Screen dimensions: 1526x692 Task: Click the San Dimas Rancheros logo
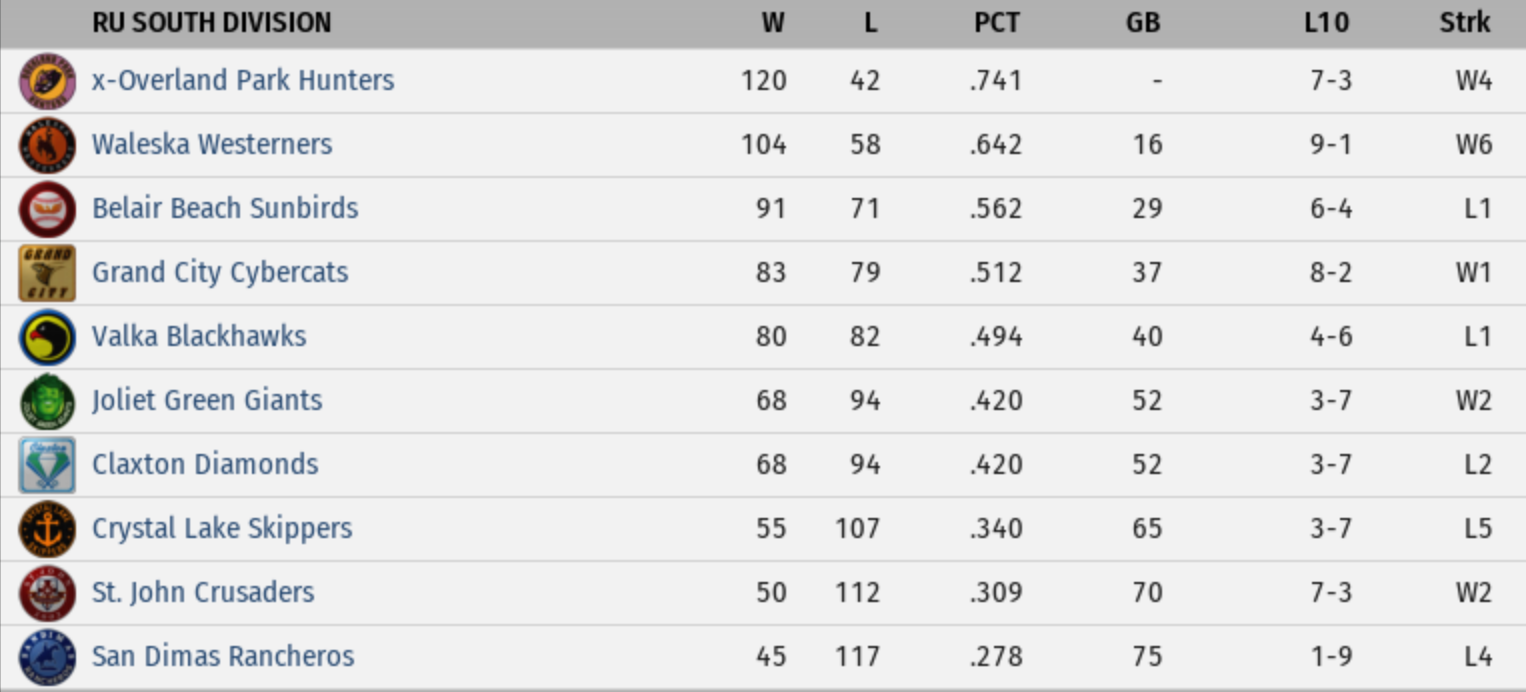click(47, 657)
